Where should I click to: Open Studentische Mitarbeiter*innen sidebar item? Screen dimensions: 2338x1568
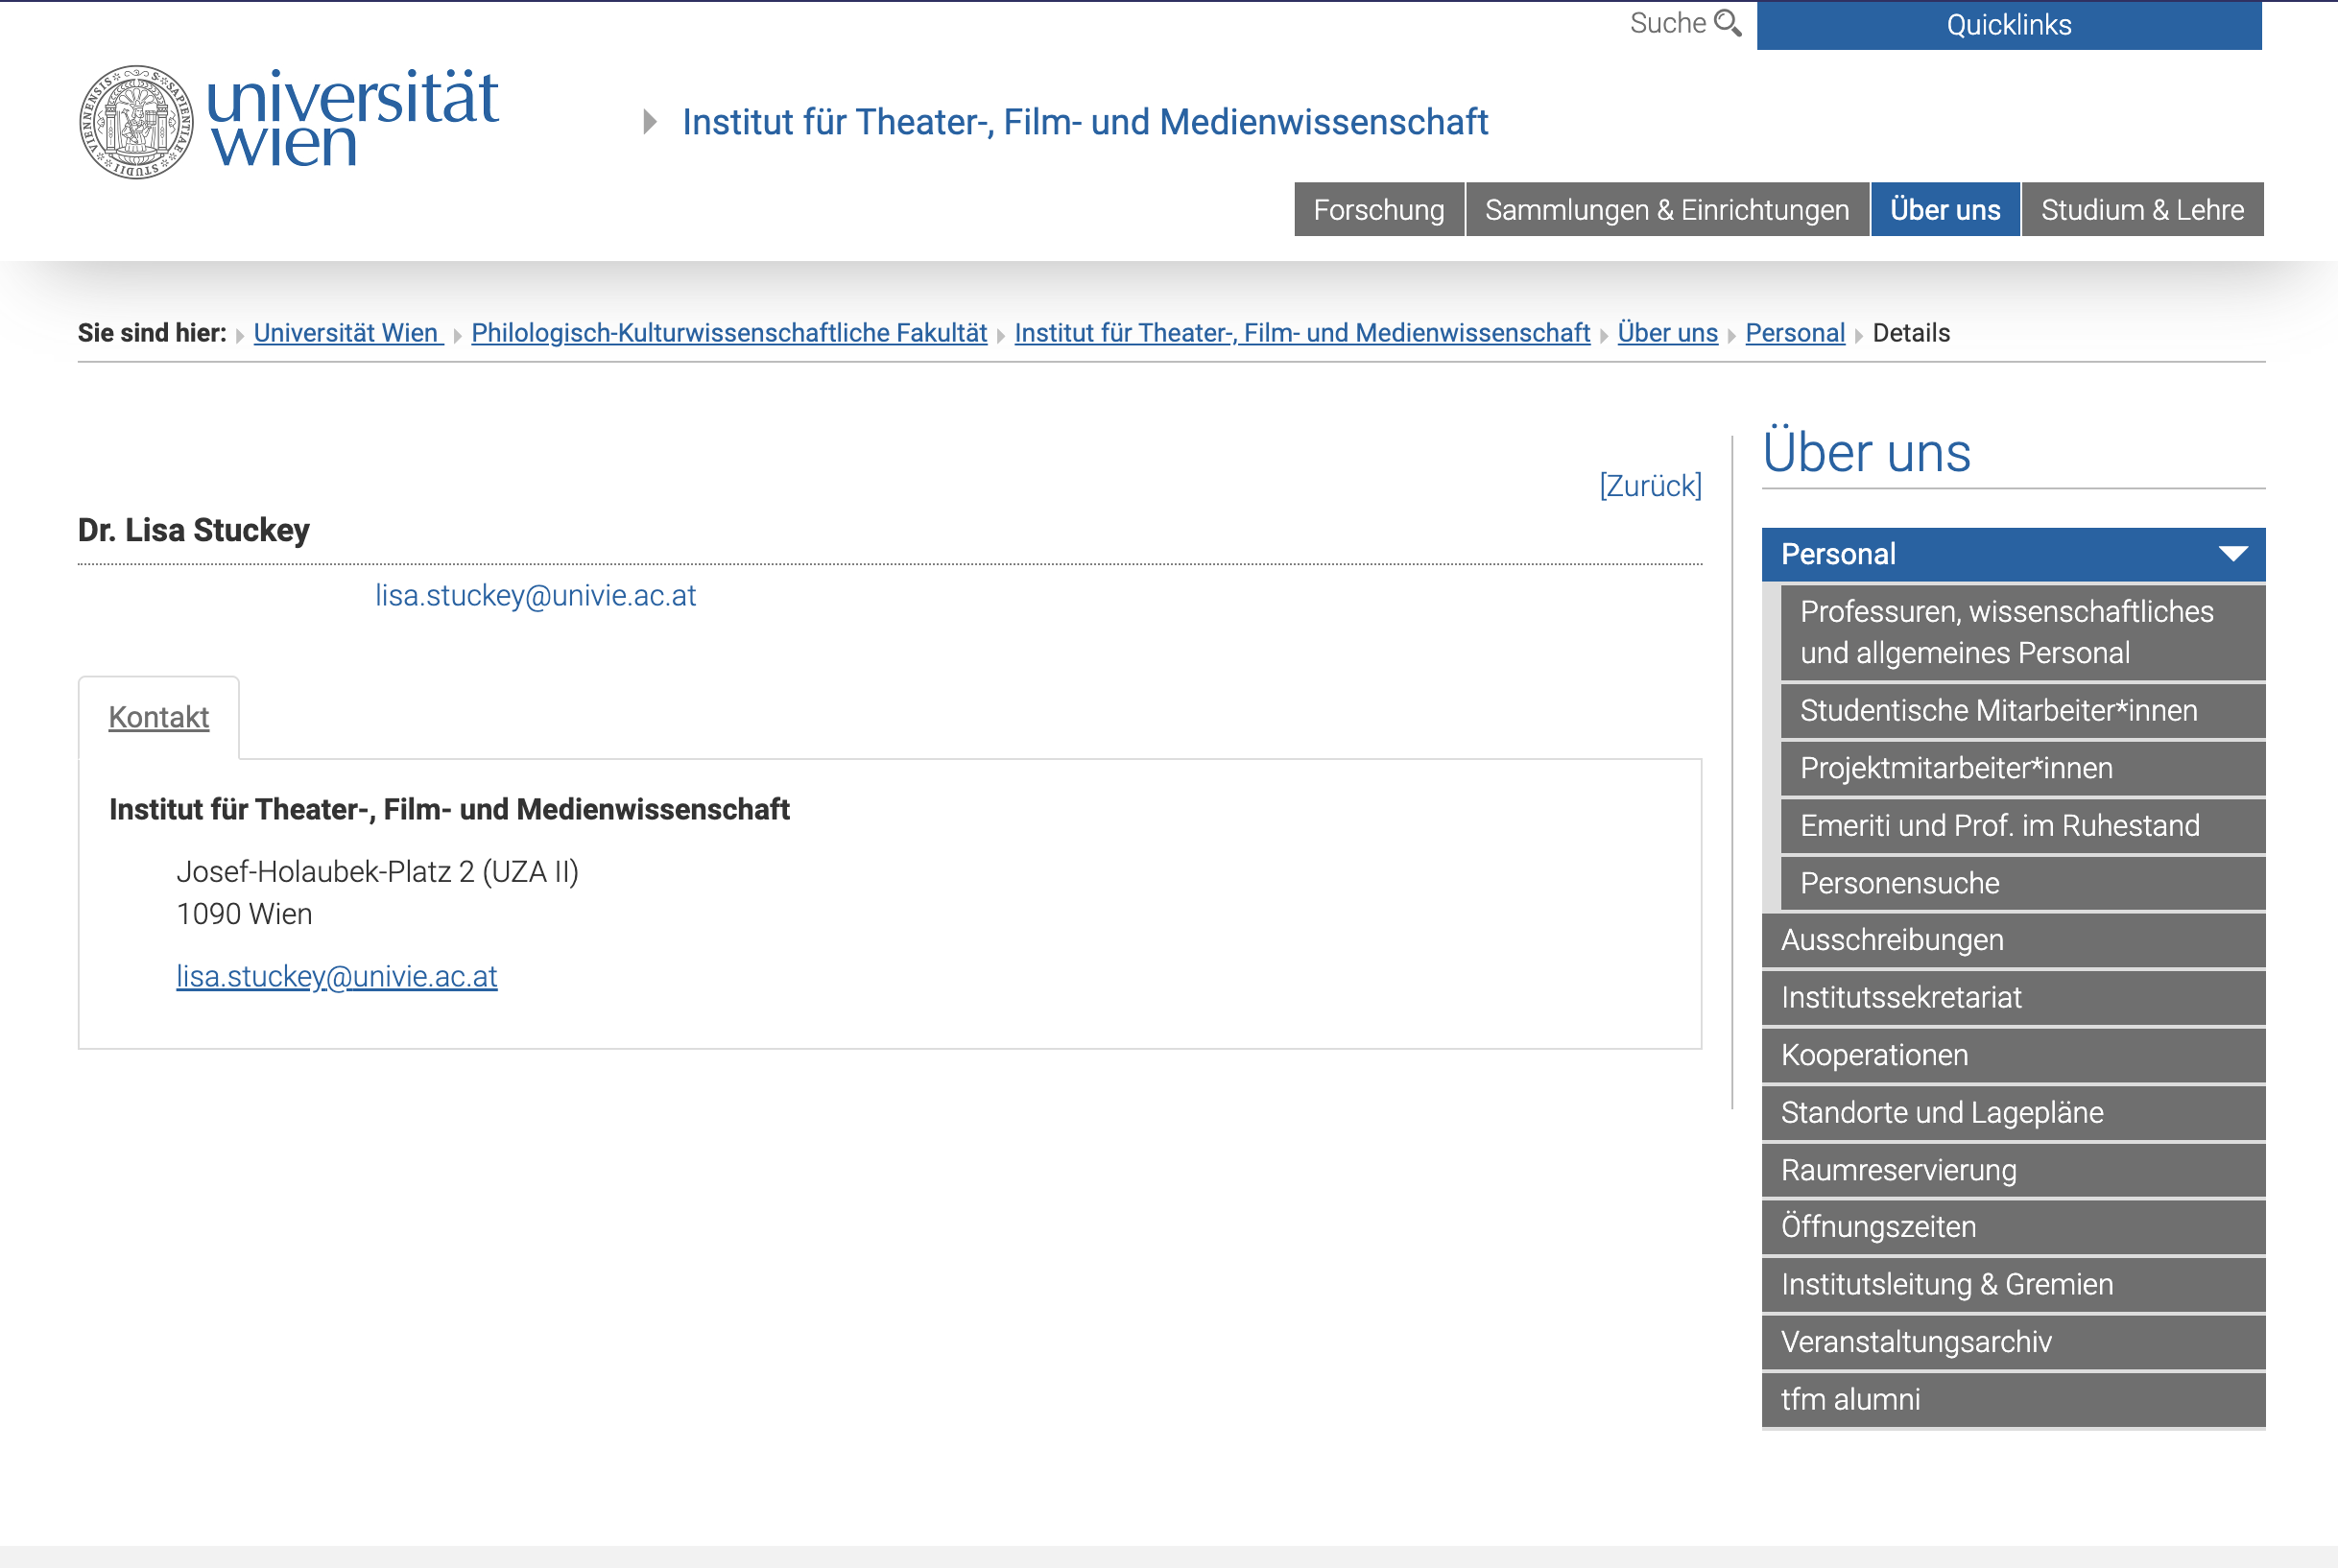(x=1998, y=711)
